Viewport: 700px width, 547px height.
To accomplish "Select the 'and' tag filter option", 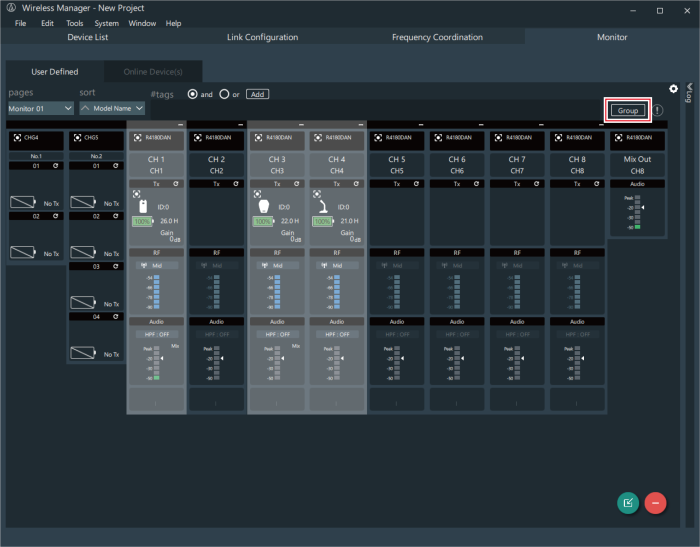I will (x=192, y=94).
